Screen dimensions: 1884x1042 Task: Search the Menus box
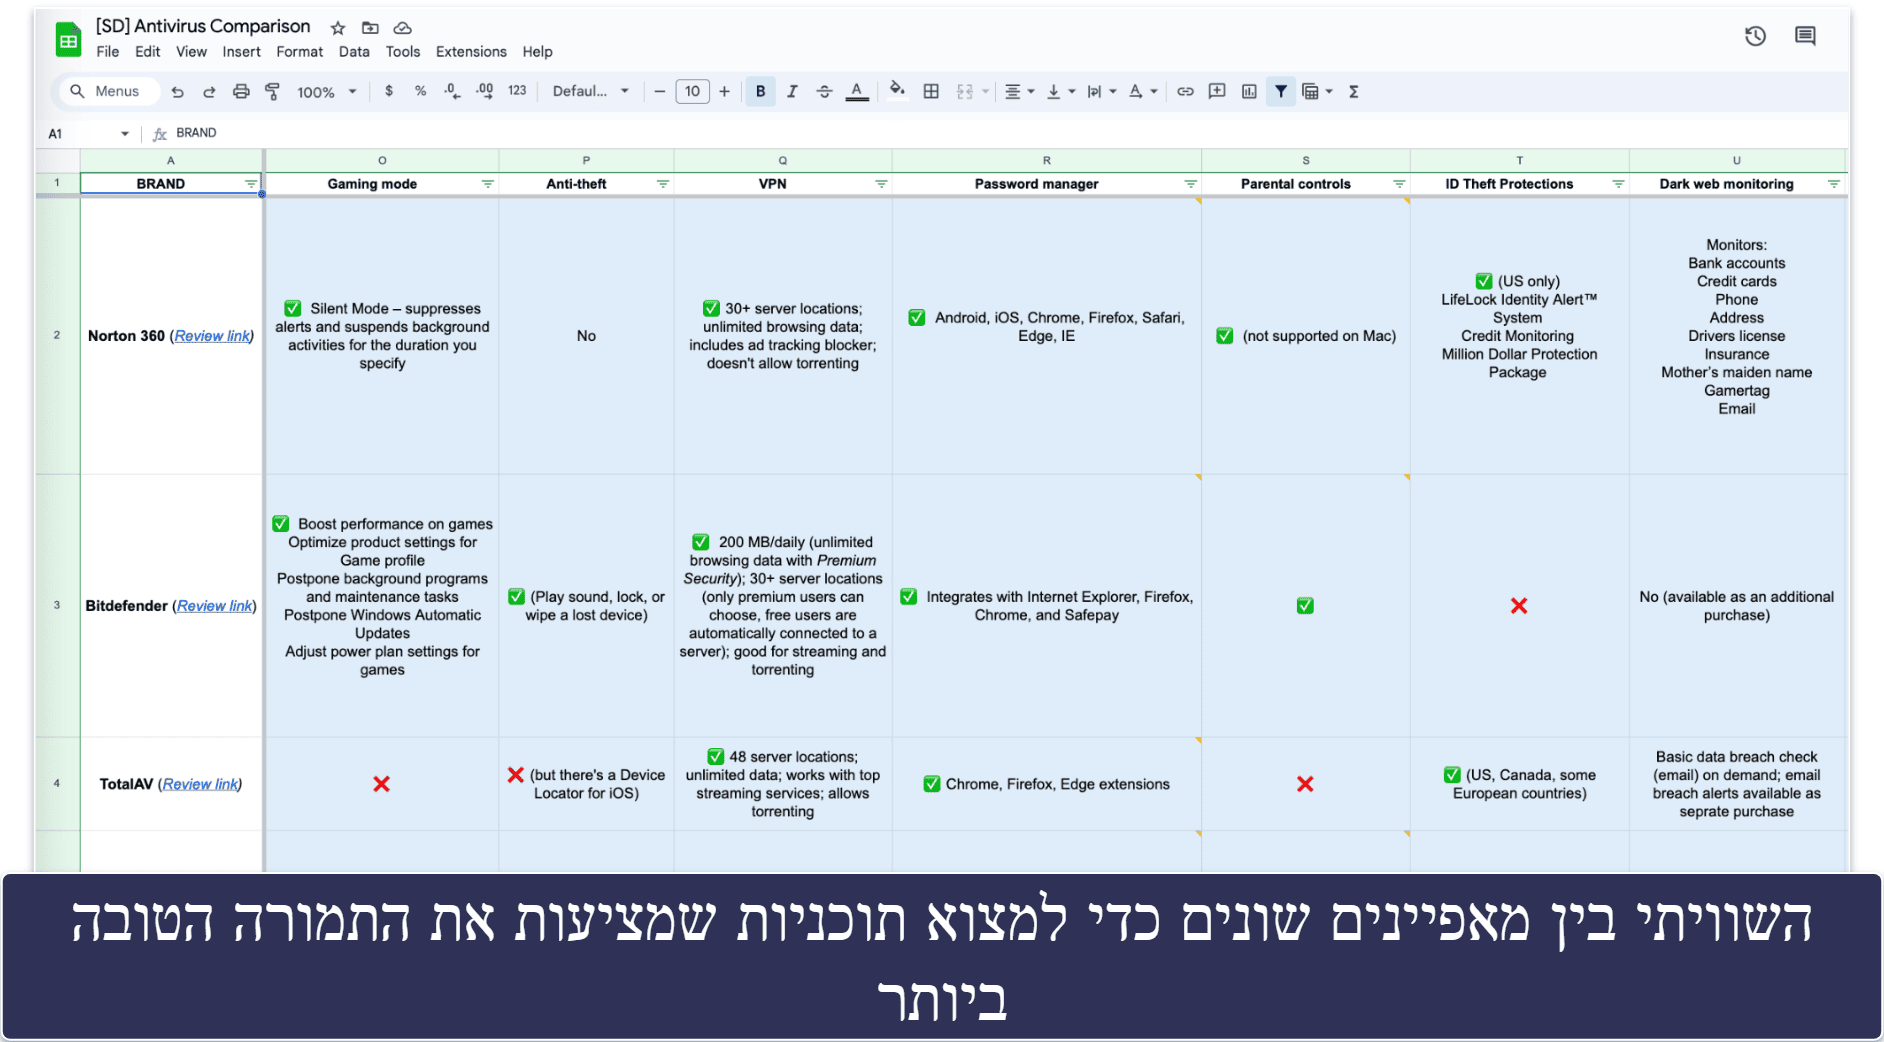[x=108, y=92]
